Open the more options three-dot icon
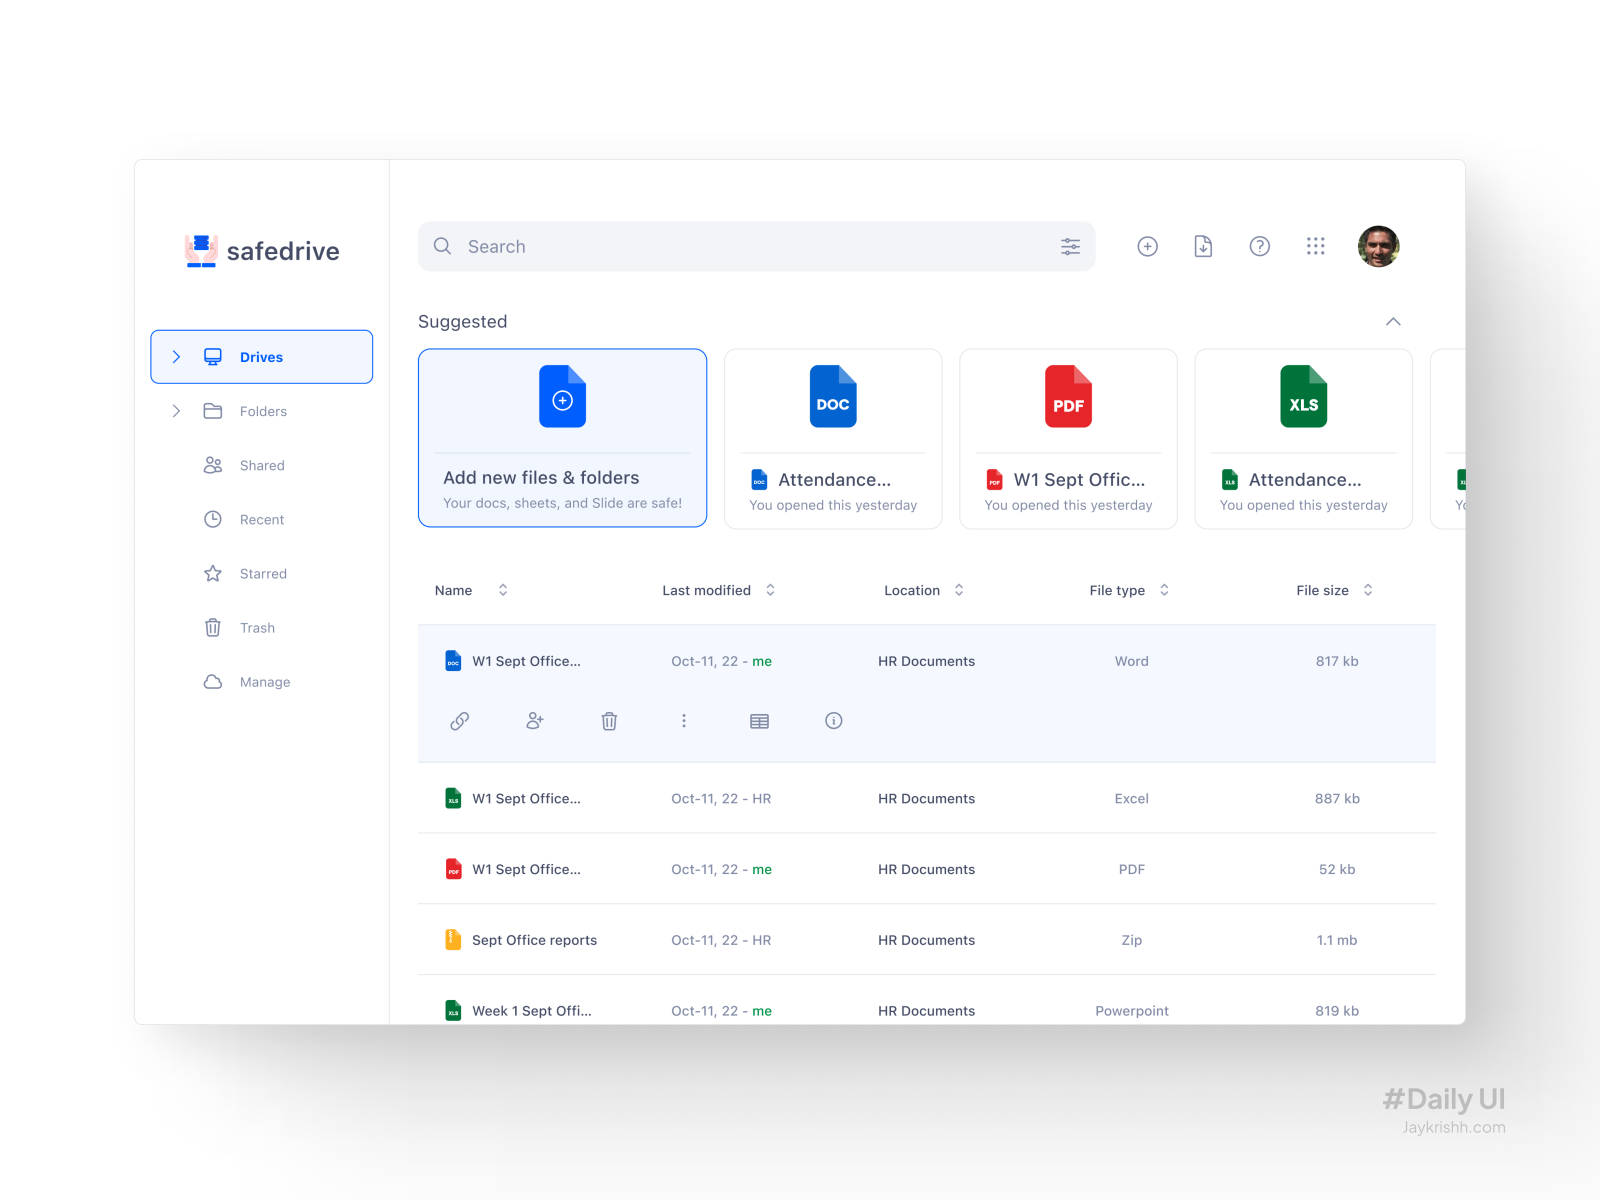 click(x=684, y=720)
